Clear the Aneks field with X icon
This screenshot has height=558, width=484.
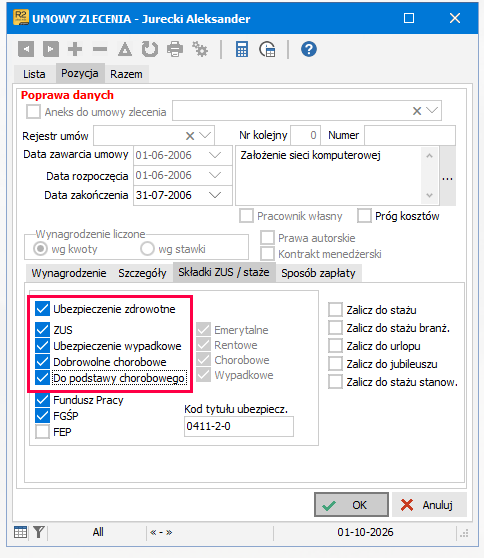[x=417, y=111]
